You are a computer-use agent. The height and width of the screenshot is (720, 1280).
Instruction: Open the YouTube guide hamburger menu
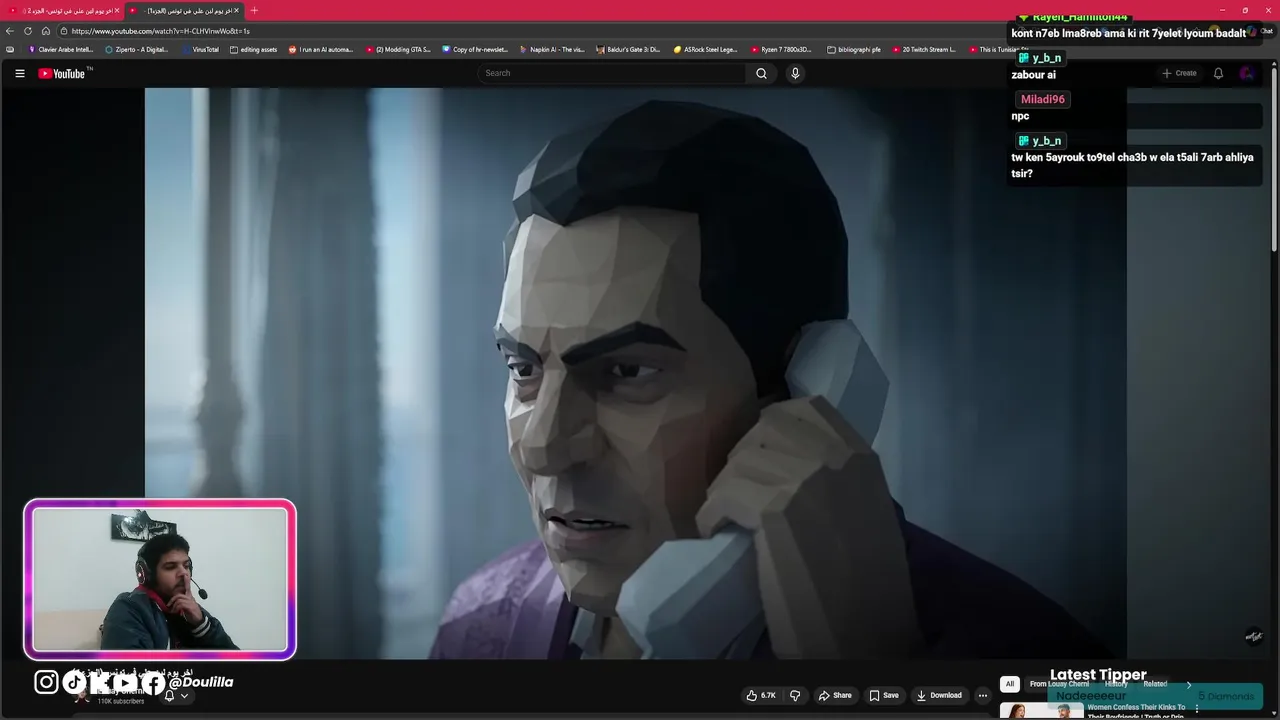click(x=19, y=73)
